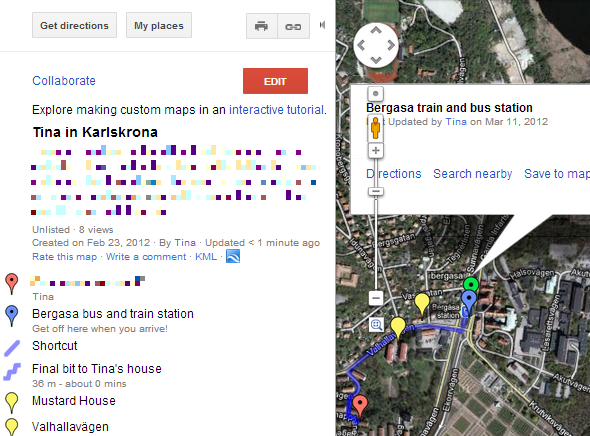Click the red house marker on map
The width and height of the screenshot is (590, 436).
point(360,405)
